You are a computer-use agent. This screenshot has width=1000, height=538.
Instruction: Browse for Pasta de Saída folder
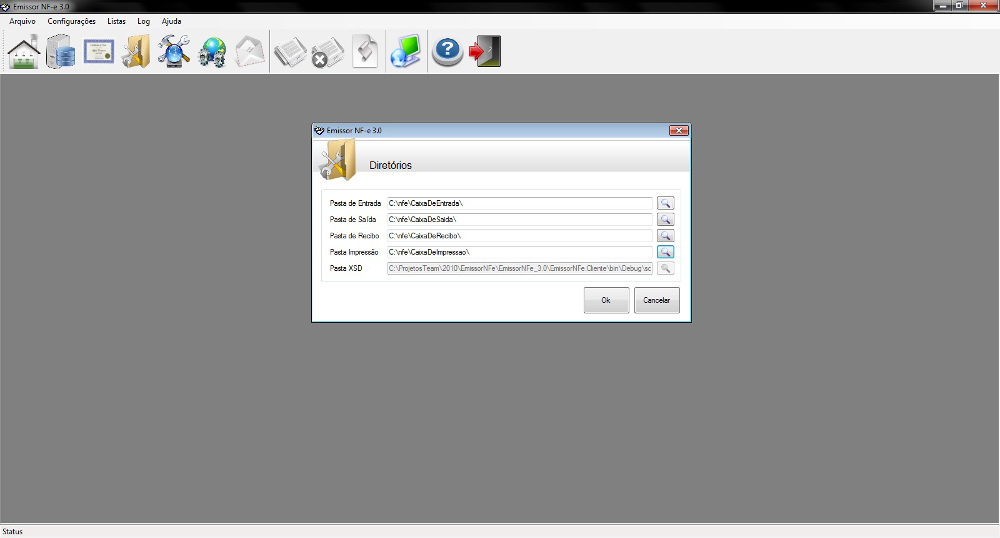tap(665, 219)
